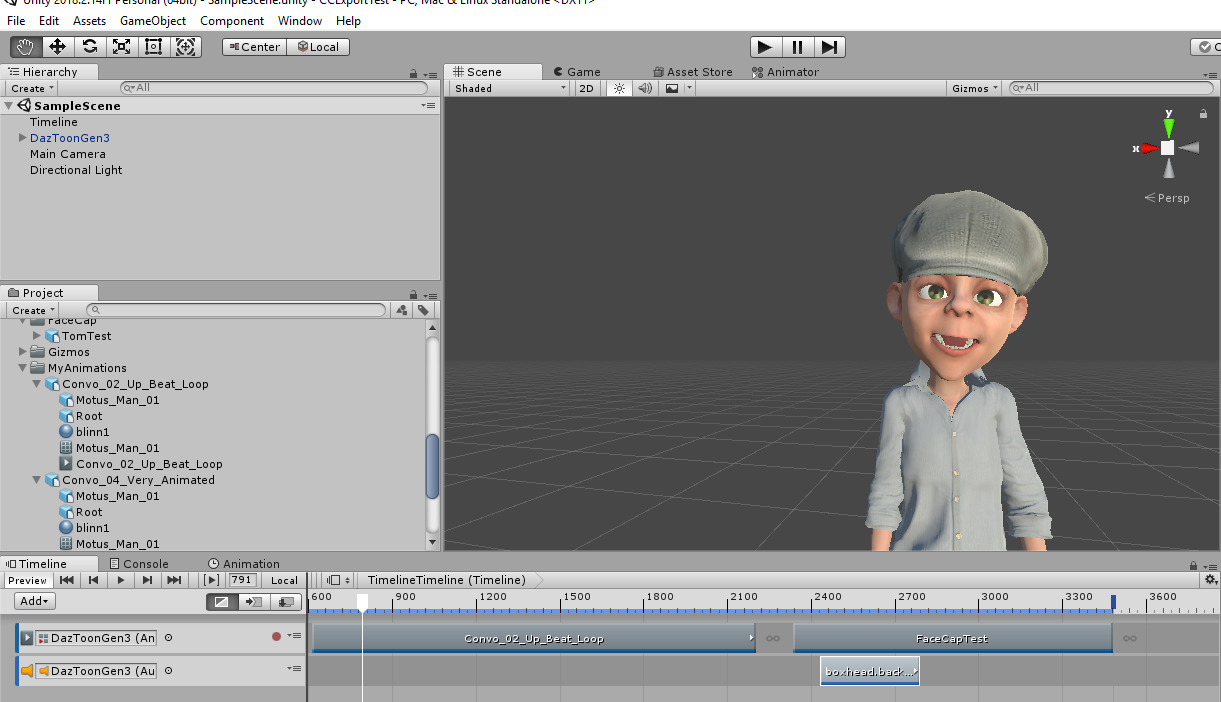Enable recording on the DazToonGen3 animation track
The height and width of the screenshot is (702, 1221).
[x=276, y=637]
